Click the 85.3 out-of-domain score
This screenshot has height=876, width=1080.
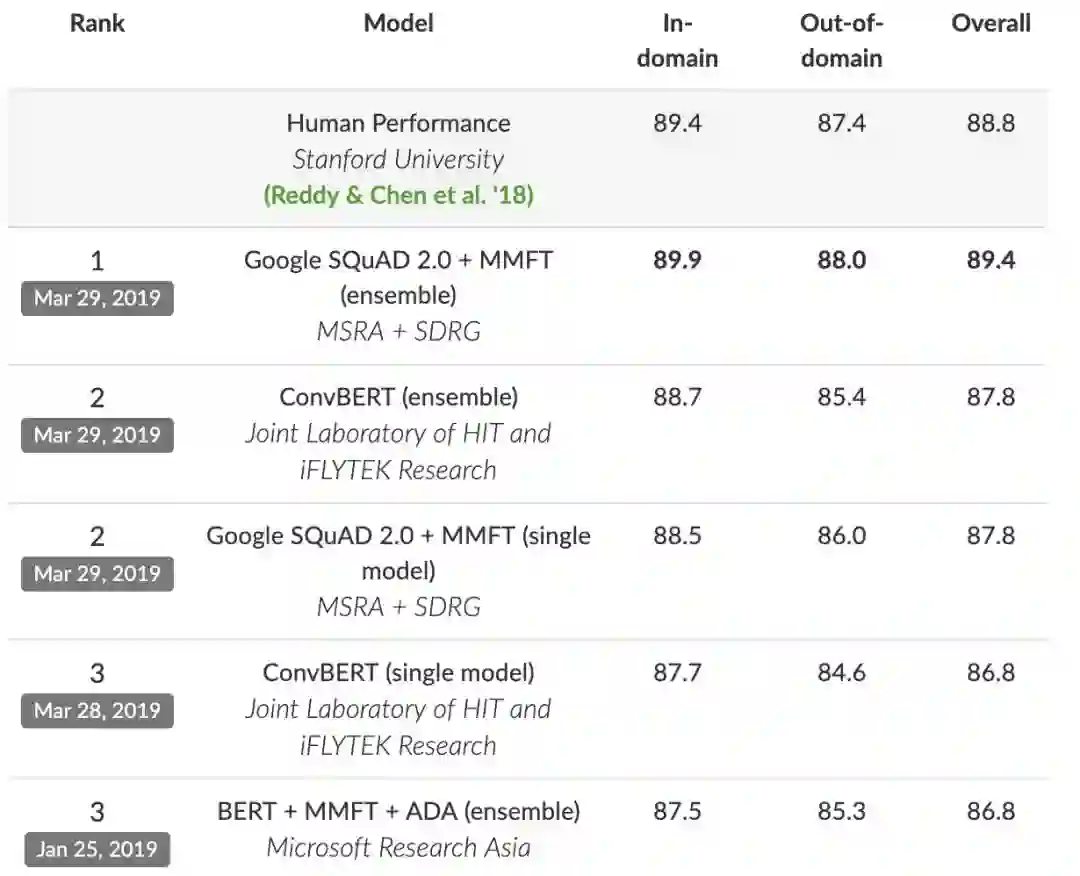841,811
